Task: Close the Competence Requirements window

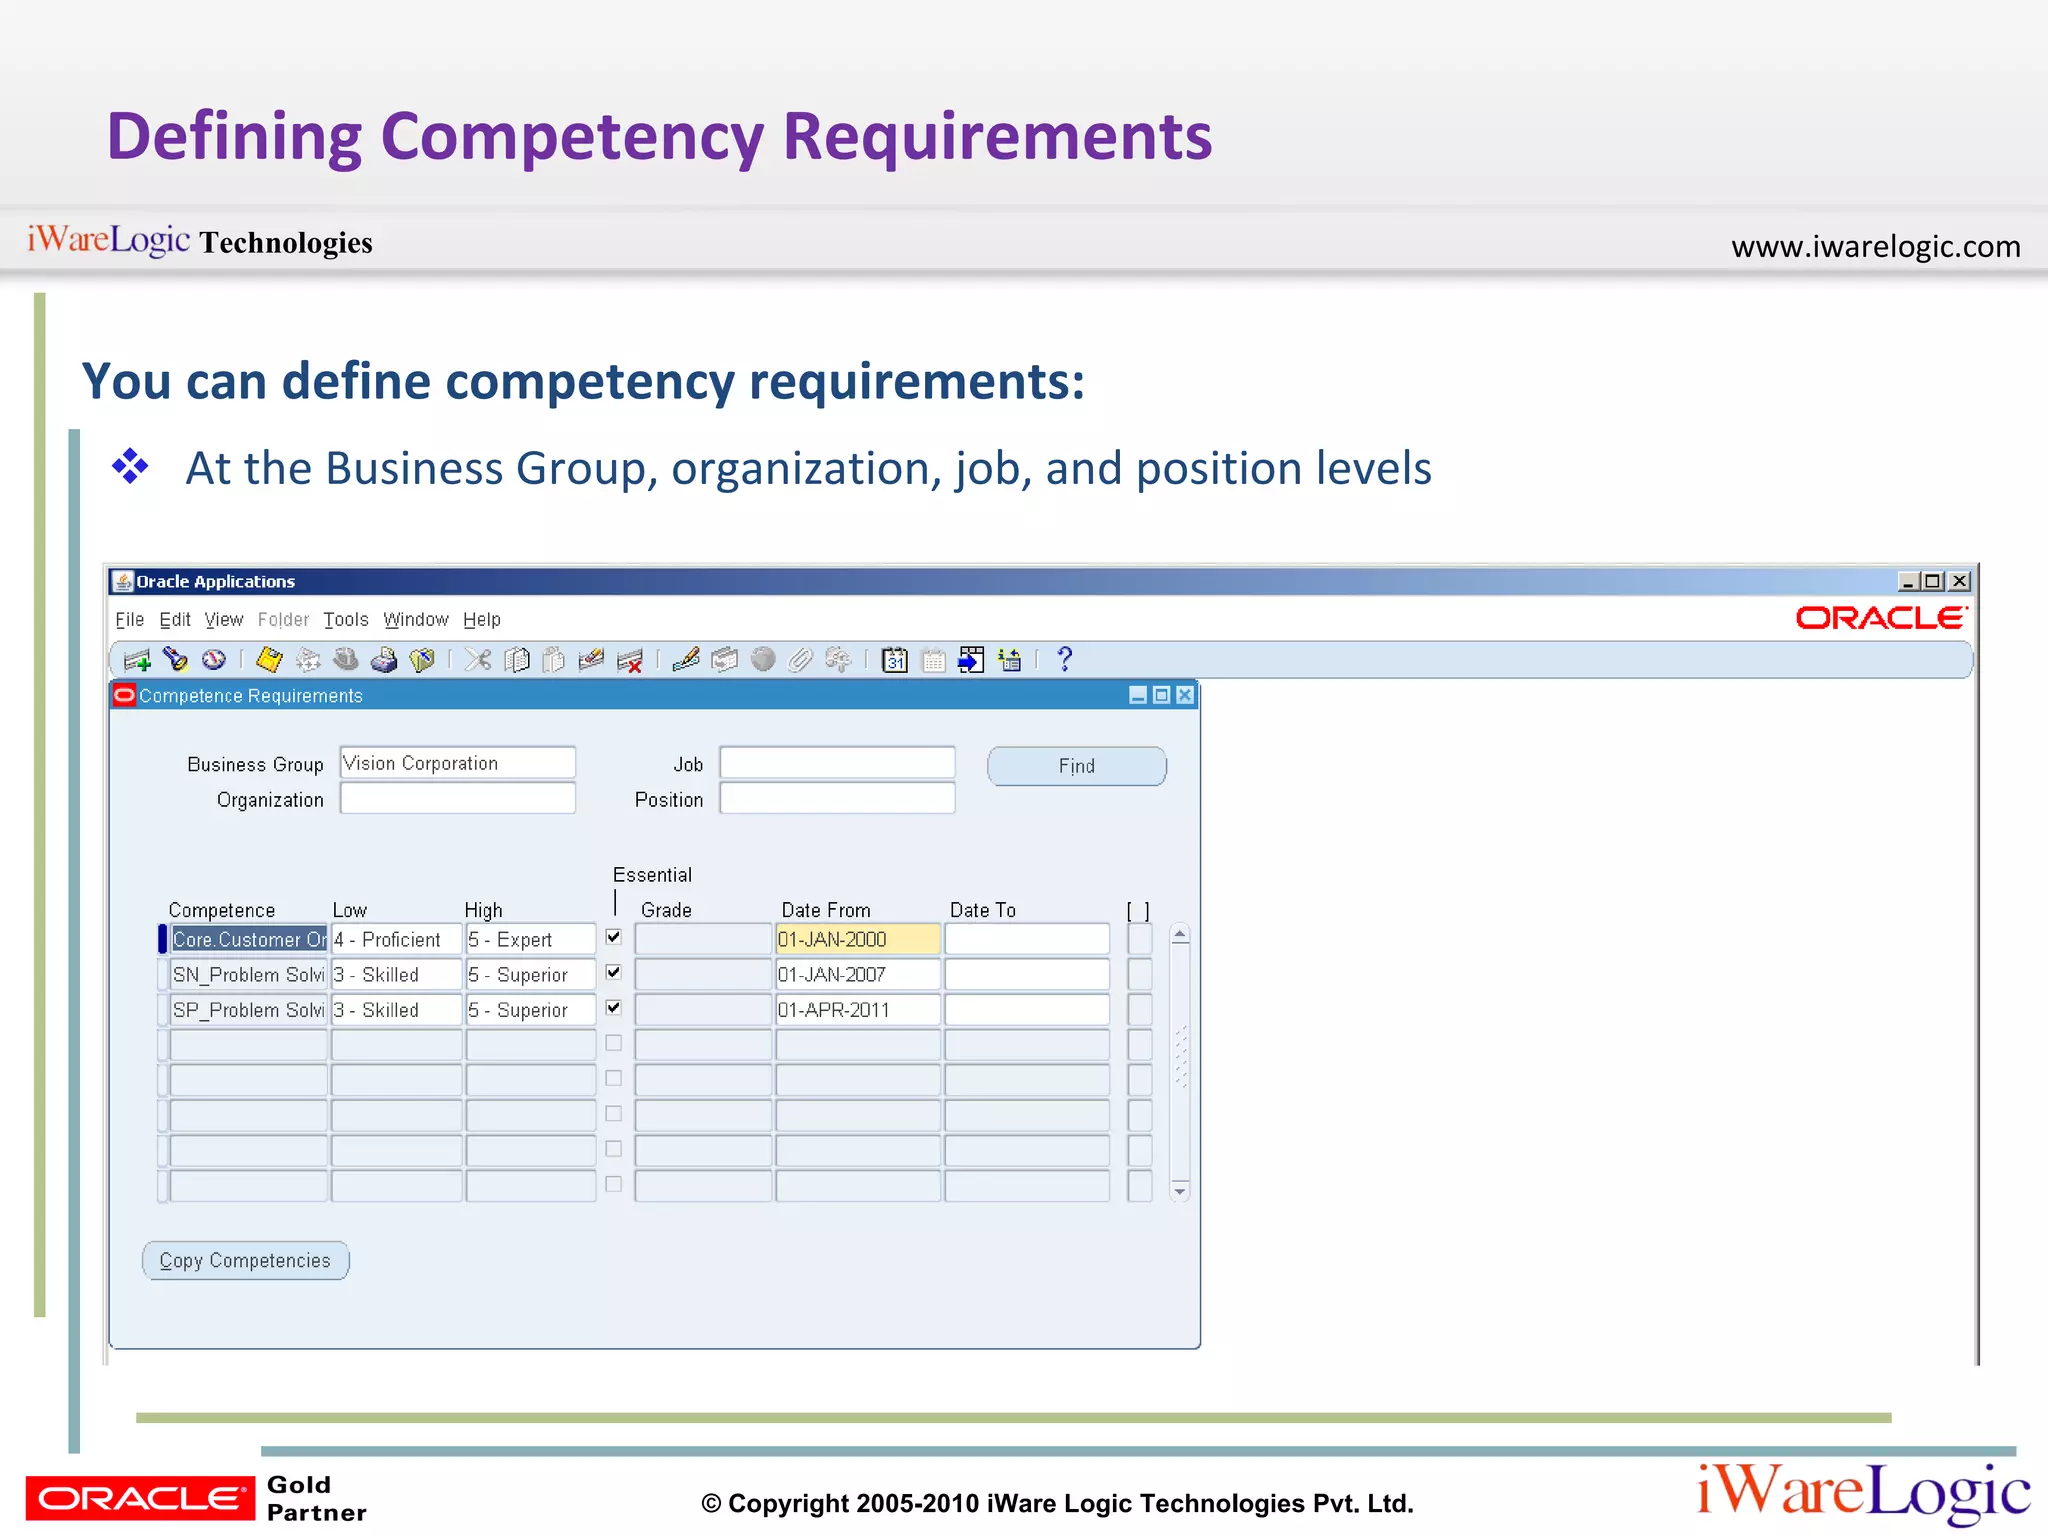Action: click(x=1185, y=695)
